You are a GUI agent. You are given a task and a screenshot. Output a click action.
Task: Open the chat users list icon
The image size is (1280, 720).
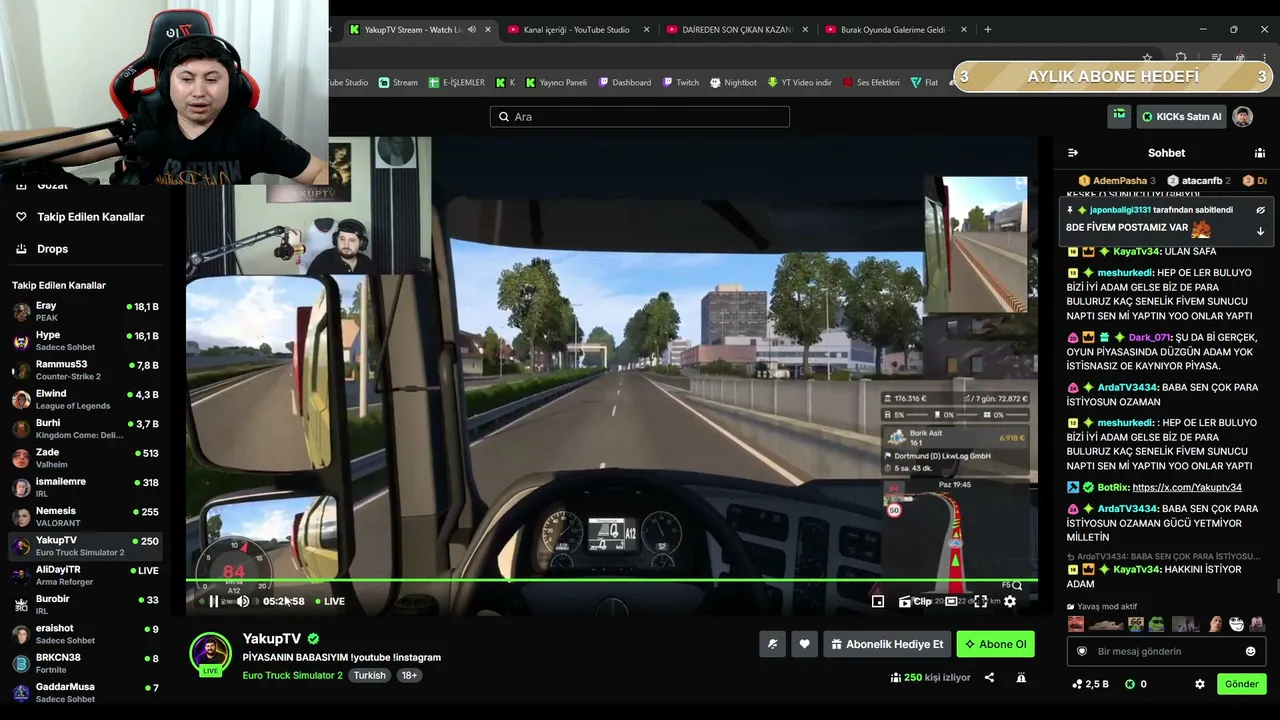pos(1260,153)
